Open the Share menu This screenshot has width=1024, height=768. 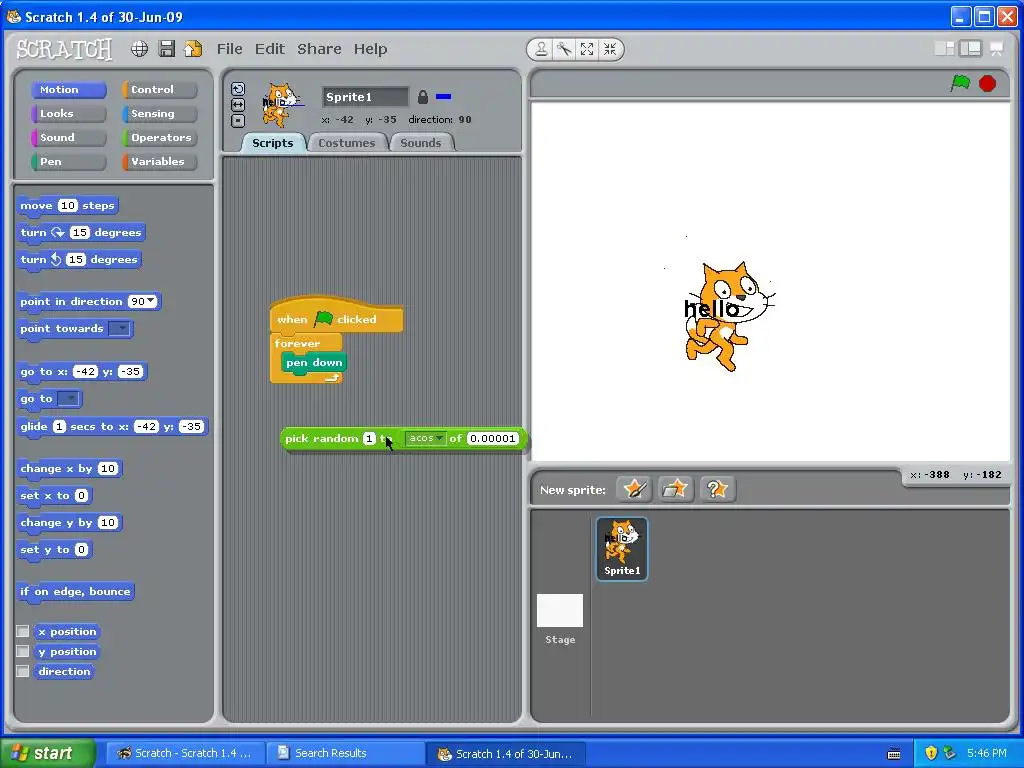pyautogui.click(x=319, y=49)
